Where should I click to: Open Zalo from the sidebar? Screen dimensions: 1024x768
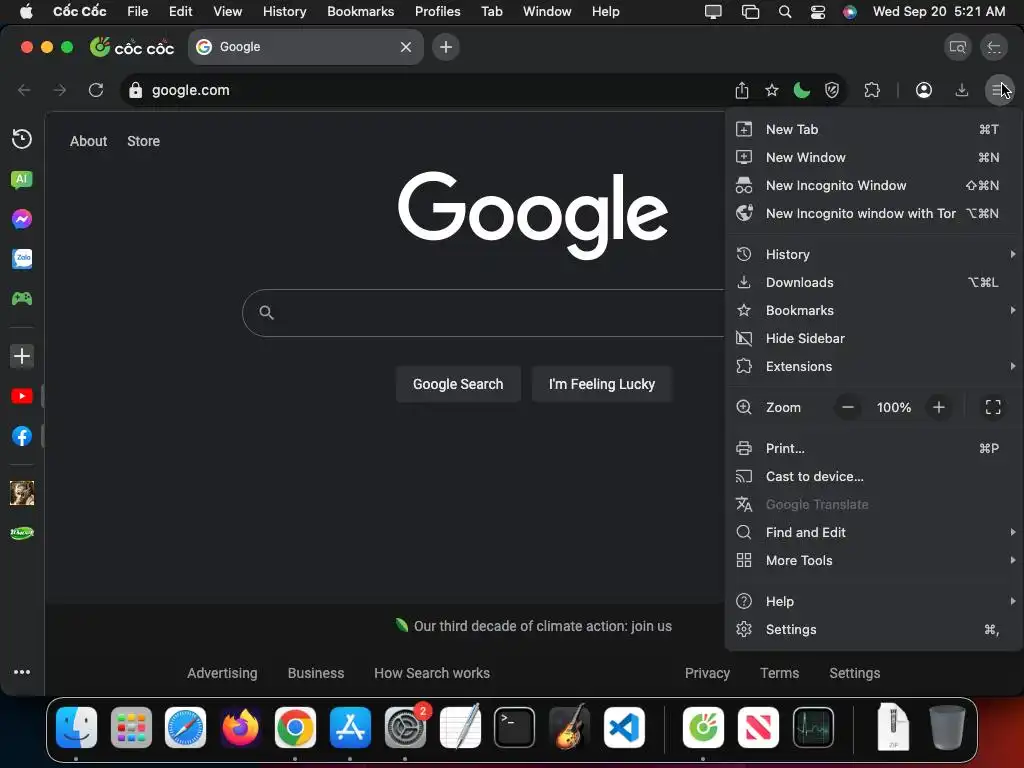pos(22,259)
